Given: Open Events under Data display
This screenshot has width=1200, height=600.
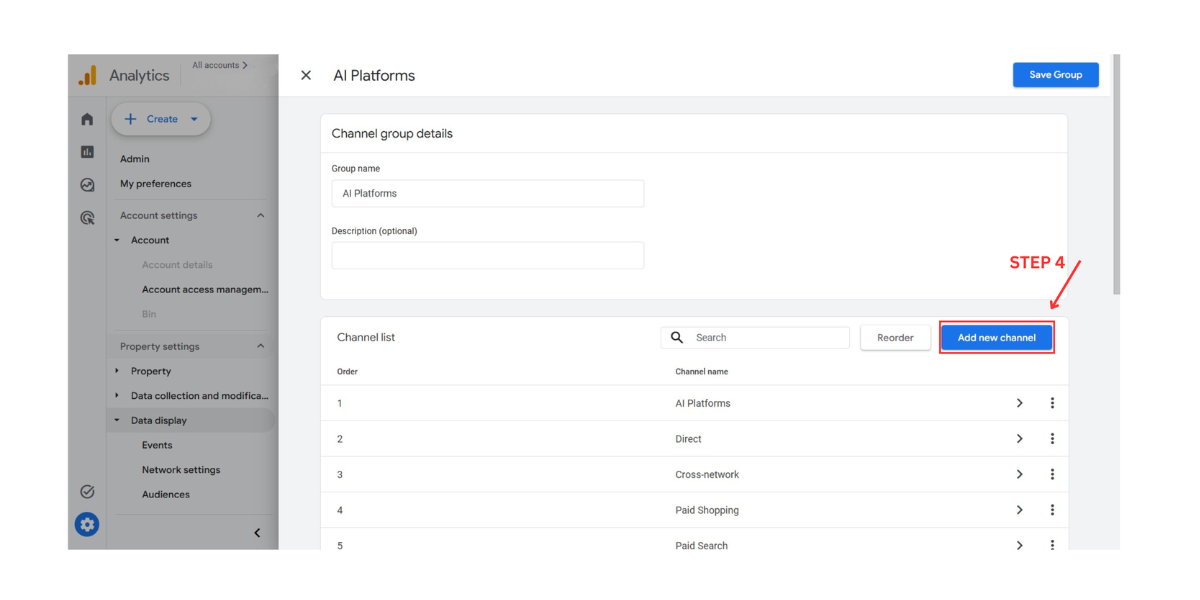Looking at the screenshot, I should [x=157, y=445].
